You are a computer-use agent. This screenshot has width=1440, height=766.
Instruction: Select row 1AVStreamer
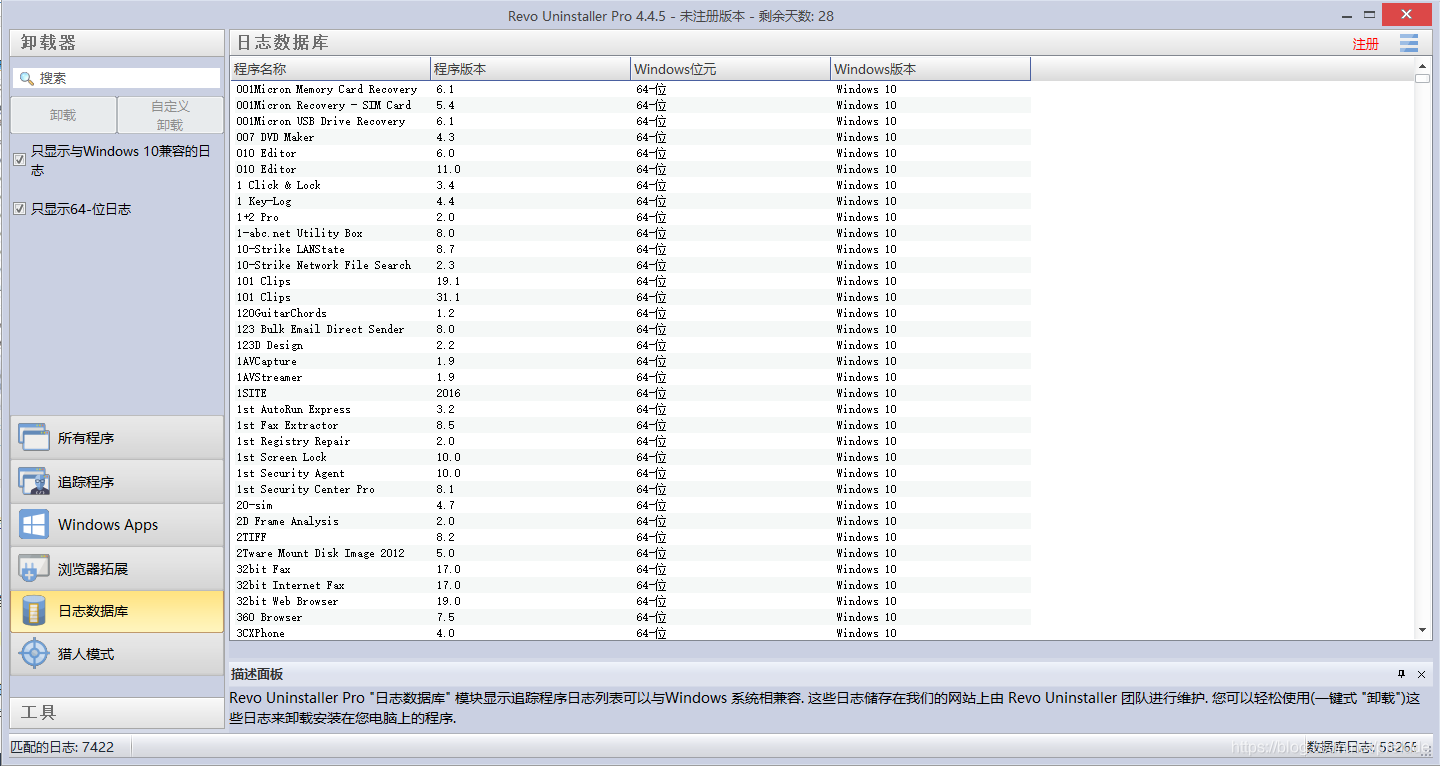pos(630,377)
